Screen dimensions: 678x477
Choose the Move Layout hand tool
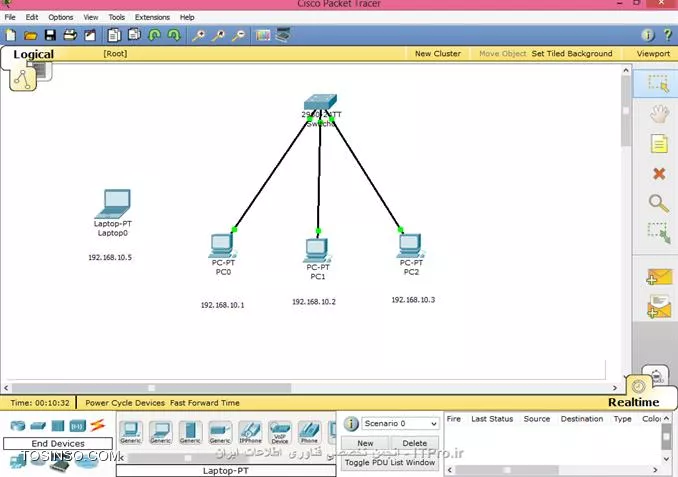[x=659, y=114]
